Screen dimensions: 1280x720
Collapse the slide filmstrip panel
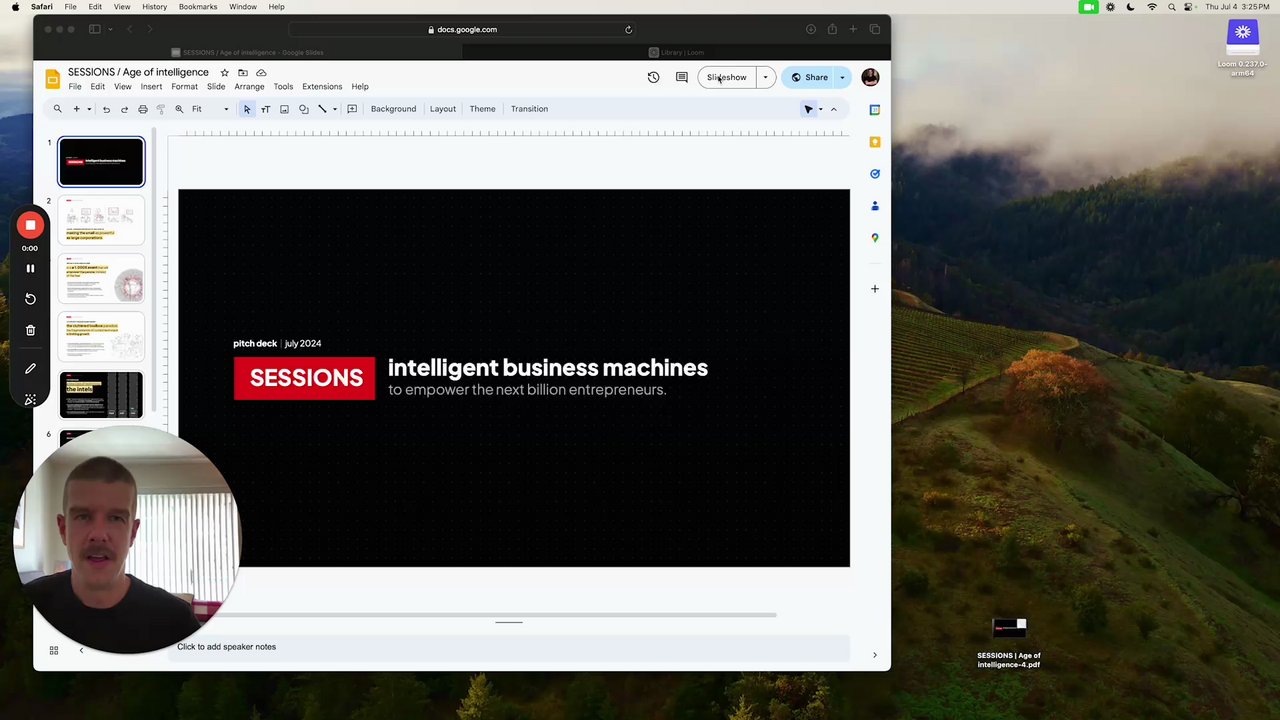pyautogui.click(x=81, y=650)
